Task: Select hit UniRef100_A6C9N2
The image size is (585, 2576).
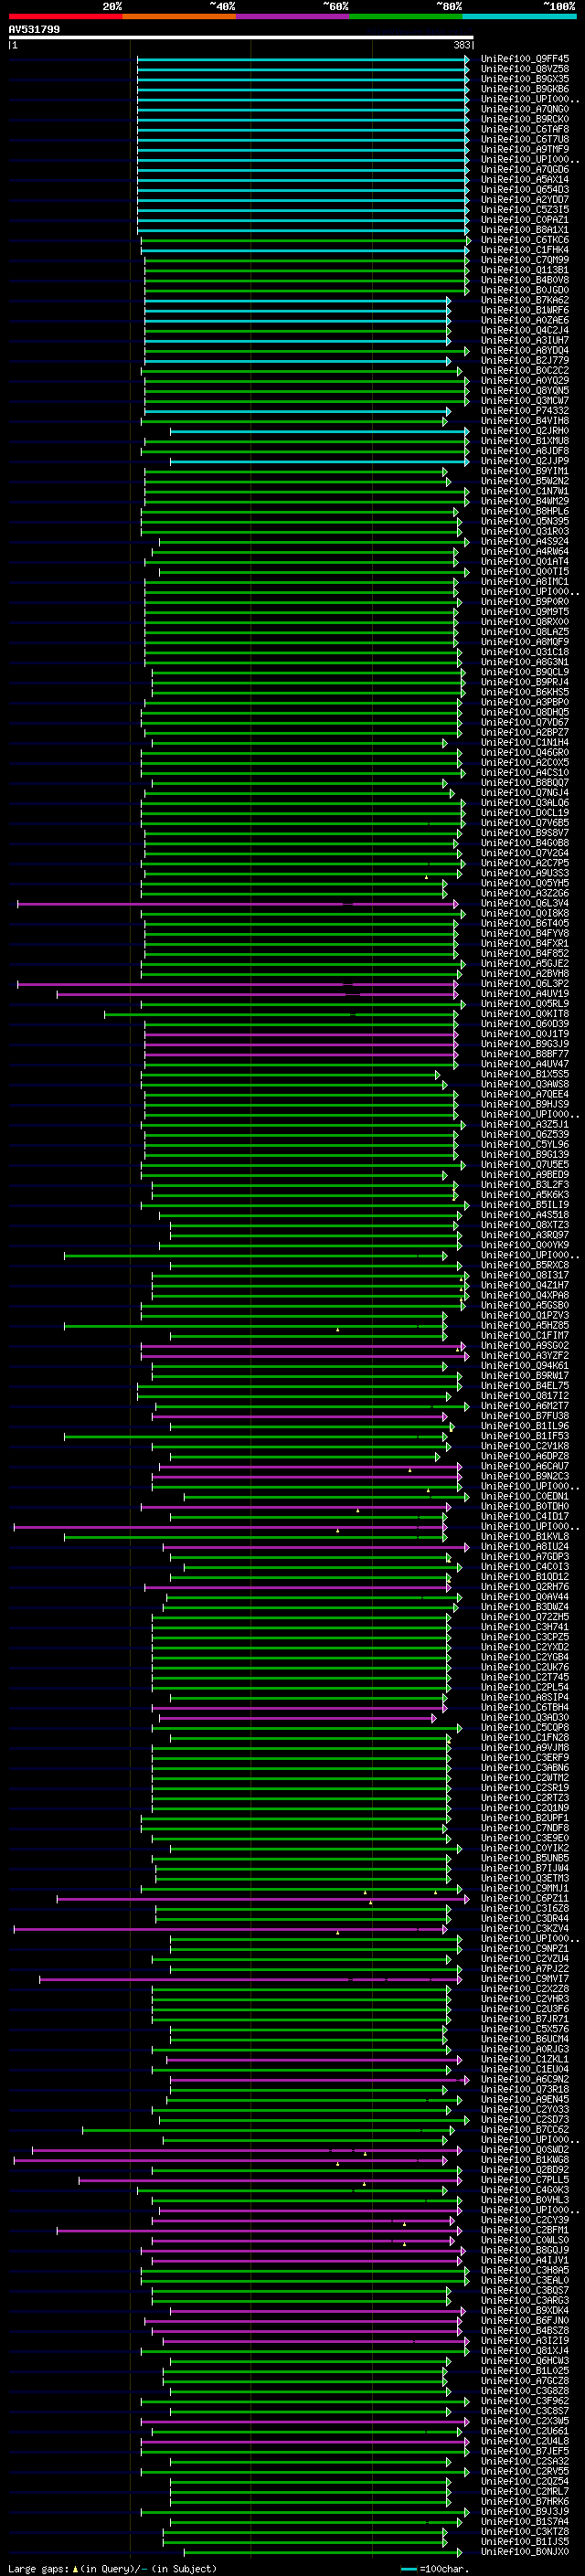Action: pos(525,2079)
